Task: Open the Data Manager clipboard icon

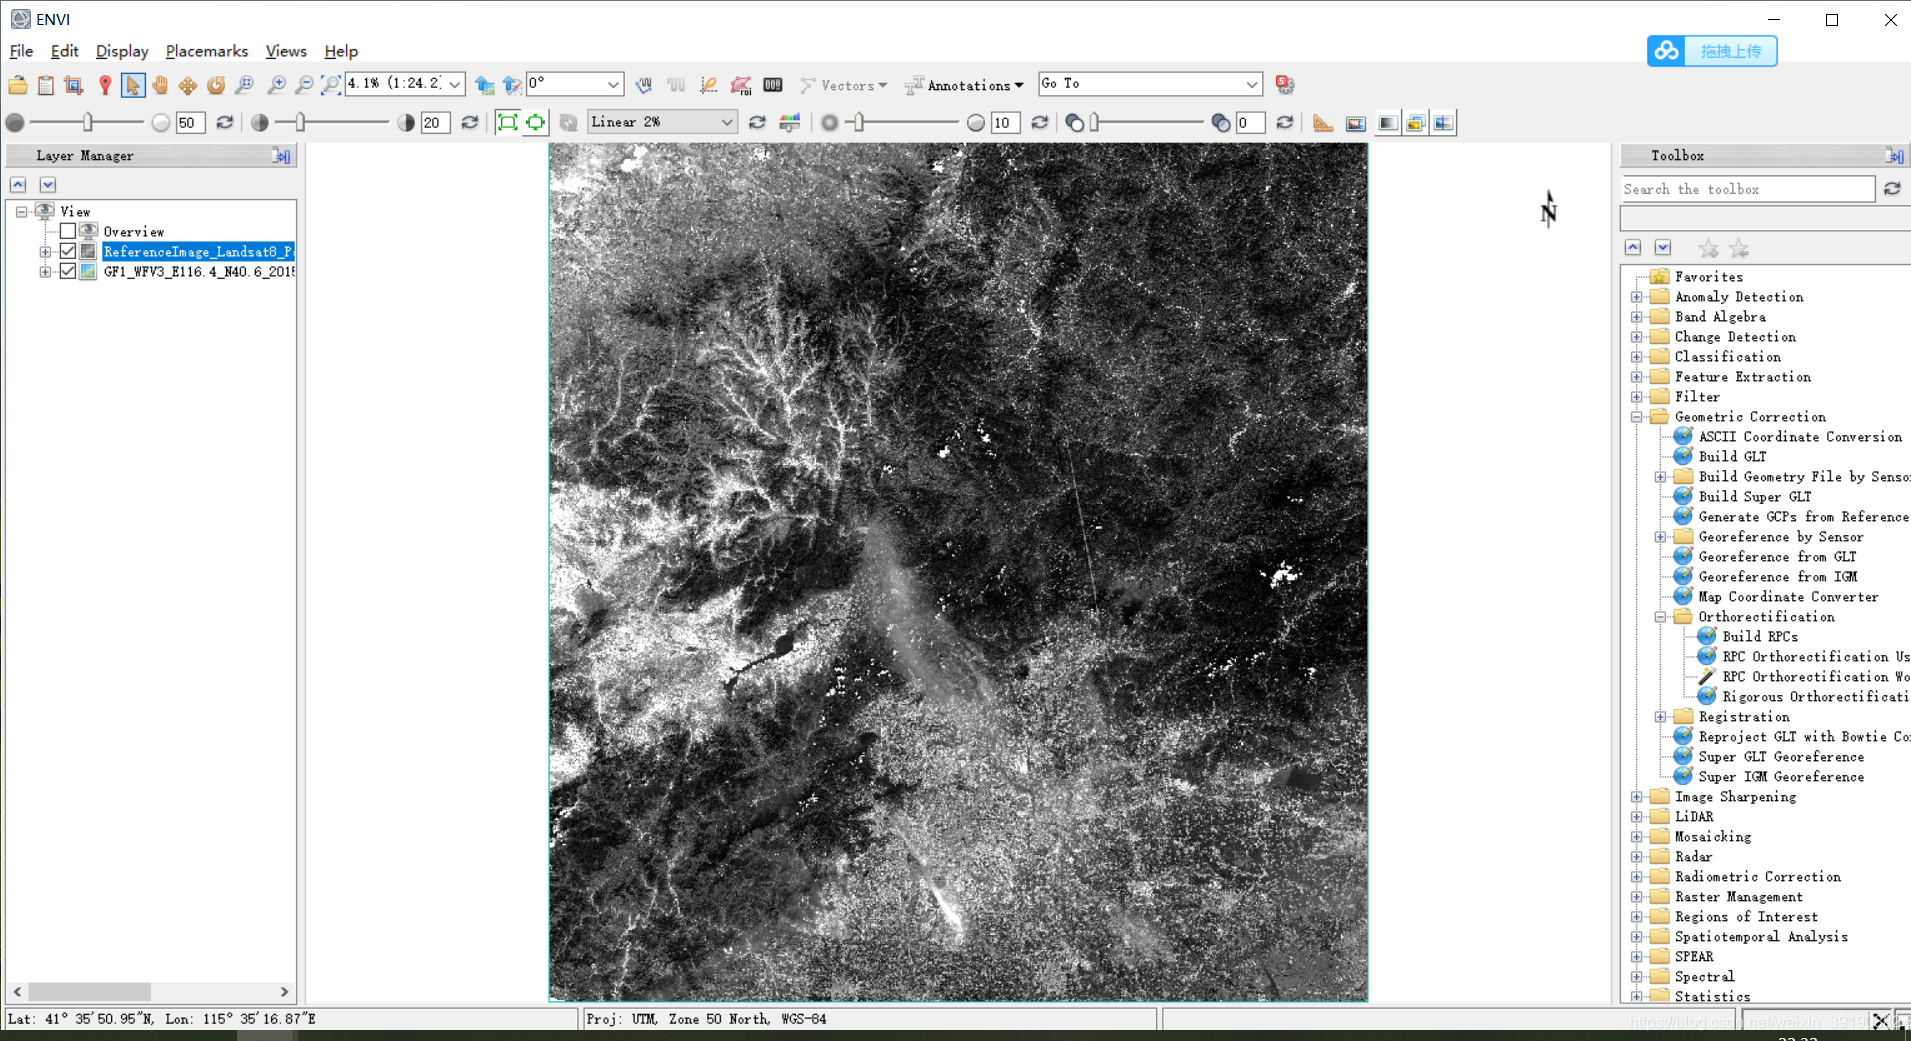Action: point(46,85)
